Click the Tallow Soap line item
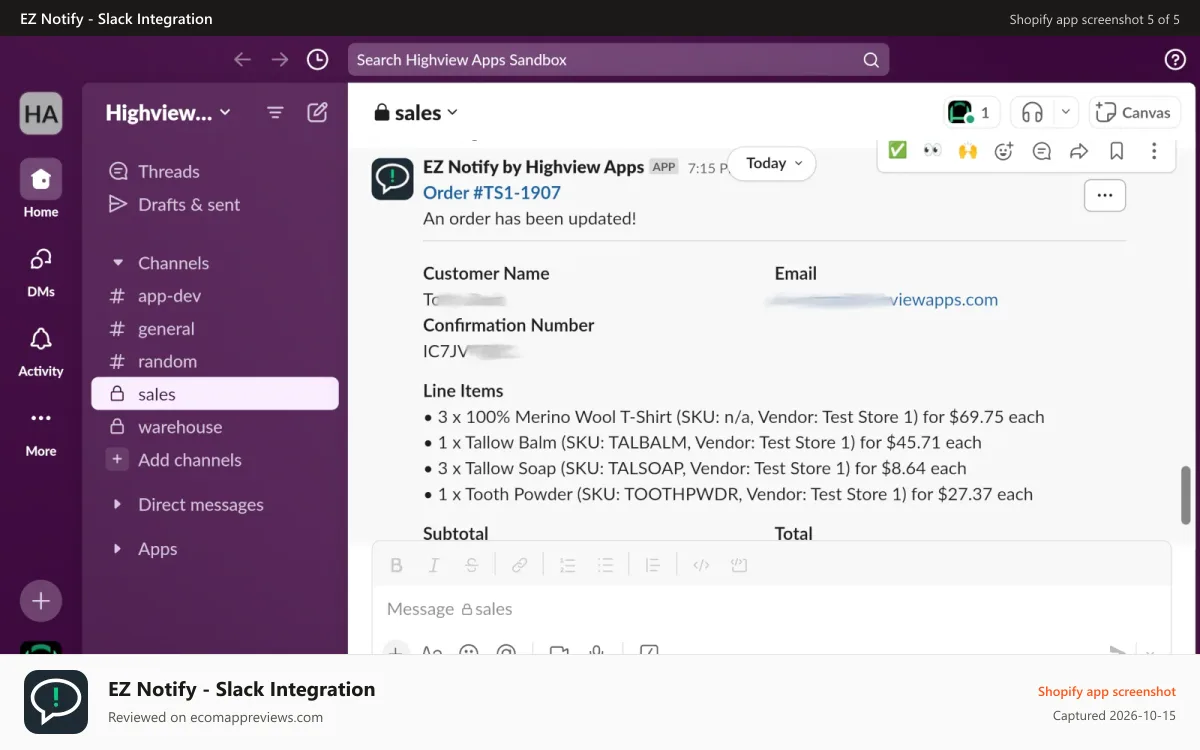The width and height of the screenshot is (1200, 750). [x=695, y=468]
